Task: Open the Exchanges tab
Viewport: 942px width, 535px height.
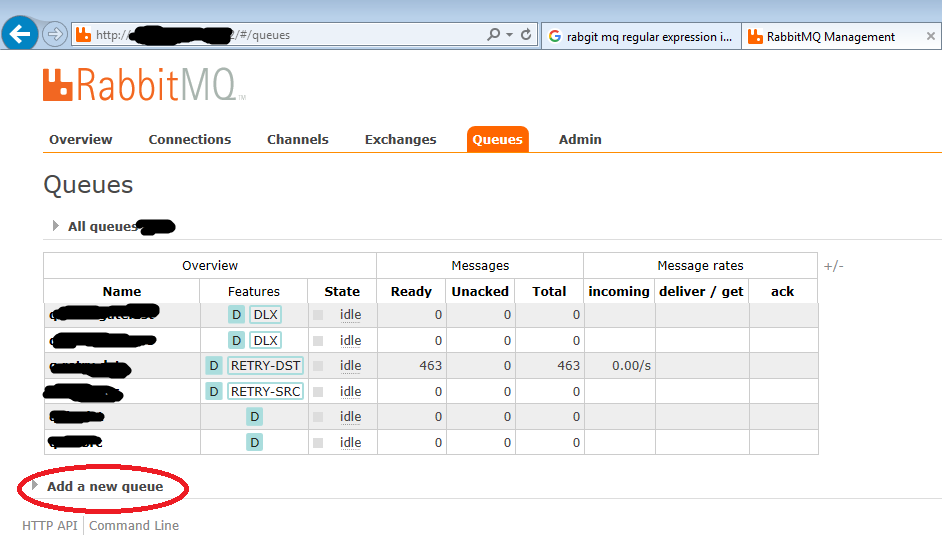Action: click(x=401, y=139)
